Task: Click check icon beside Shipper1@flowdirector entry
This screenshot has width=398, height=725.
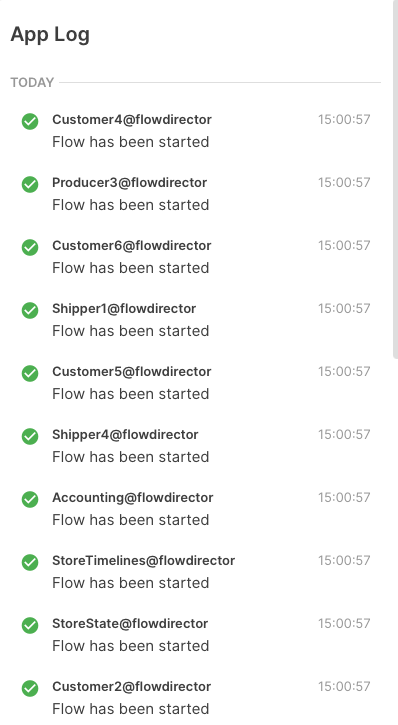Action: pos(30,310)
